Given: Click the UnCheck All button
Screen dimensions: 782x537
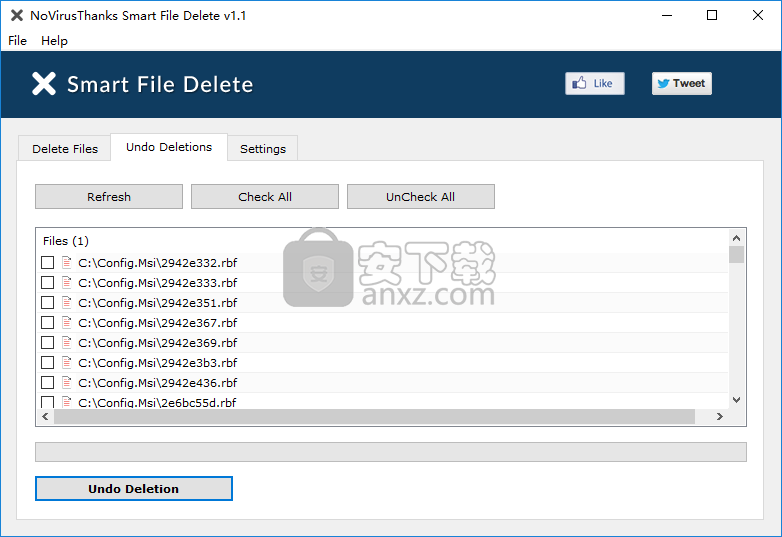Looking at the screenshot, I should [x=420, y=196].
